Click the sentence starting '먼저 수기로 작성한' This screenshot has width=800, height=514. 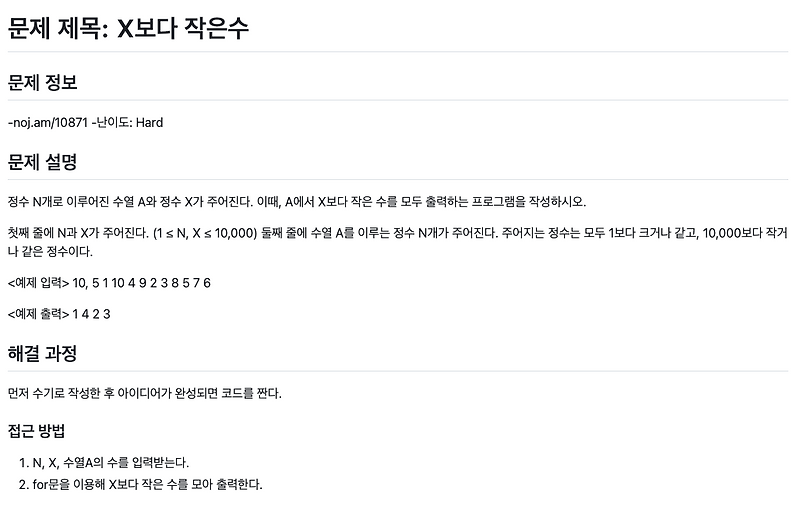(144, 394)
